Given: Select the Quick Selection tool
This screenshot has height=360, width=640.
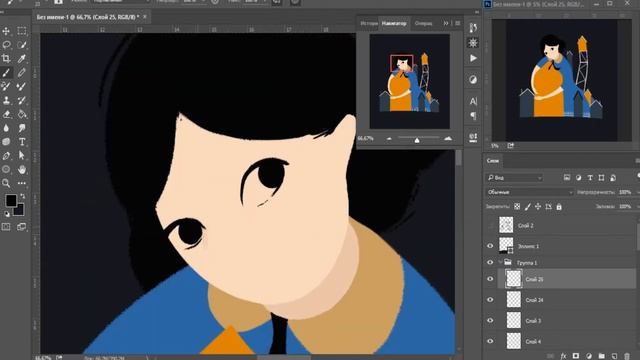Looking at the screenshot, I should pyautogui.click(x=22, y=44).
